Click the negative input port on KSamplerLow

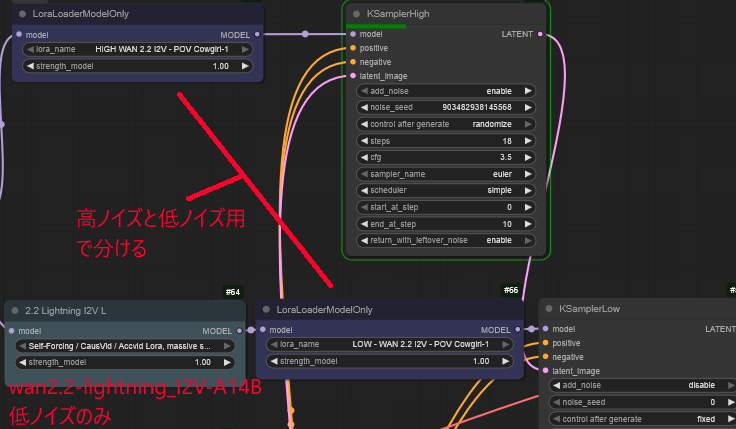click(544, 357)
